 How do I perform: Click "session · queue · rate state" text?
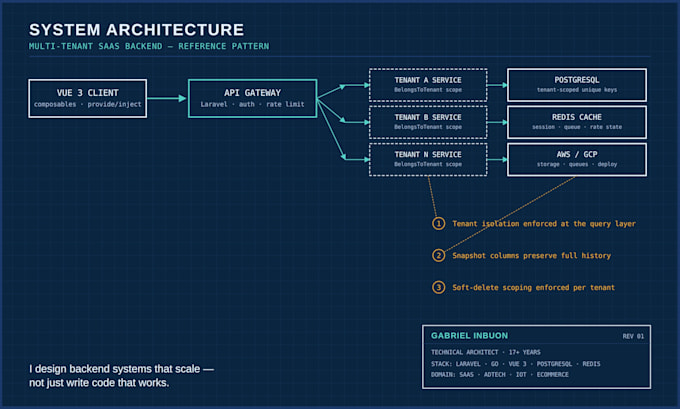[x=577, y=127]
